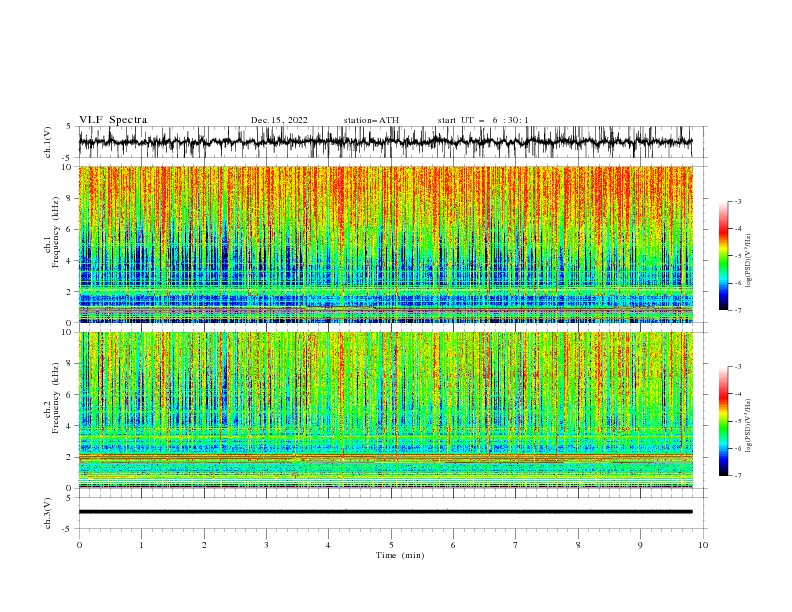The width and height of the screenshot is (792, 612).
Task: Click the "-4" tick on ch.2 colorbar
Action: 738,394
